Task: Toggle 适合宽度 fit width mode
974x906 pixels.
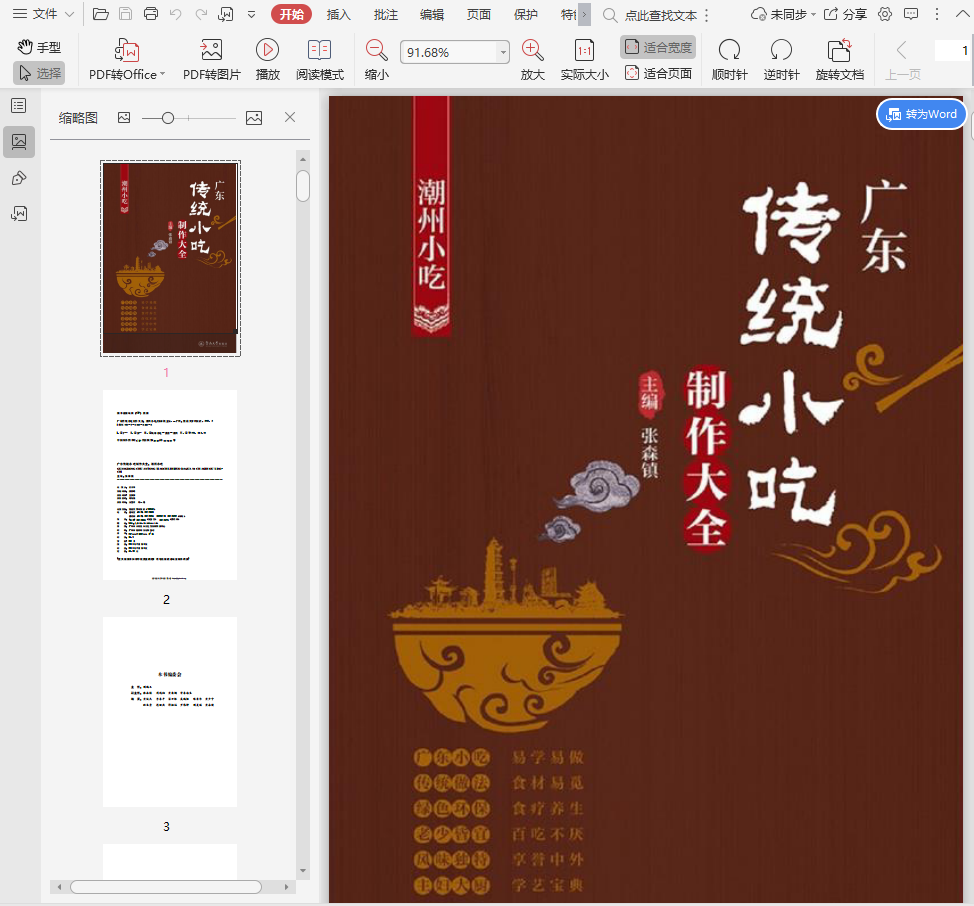Action: [658, 47]
